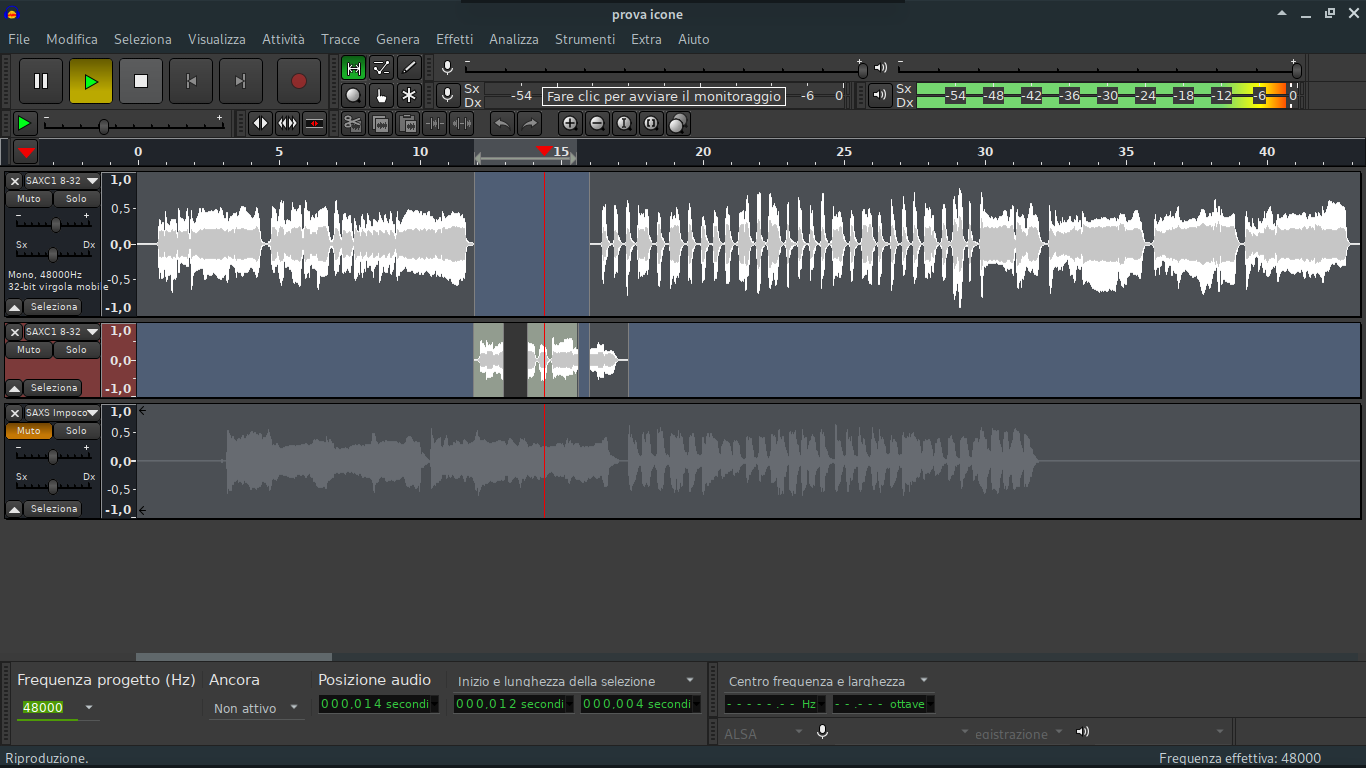Collapse the SAXS Impoco track
1366x768 pixels.
[x=14, y=509]
